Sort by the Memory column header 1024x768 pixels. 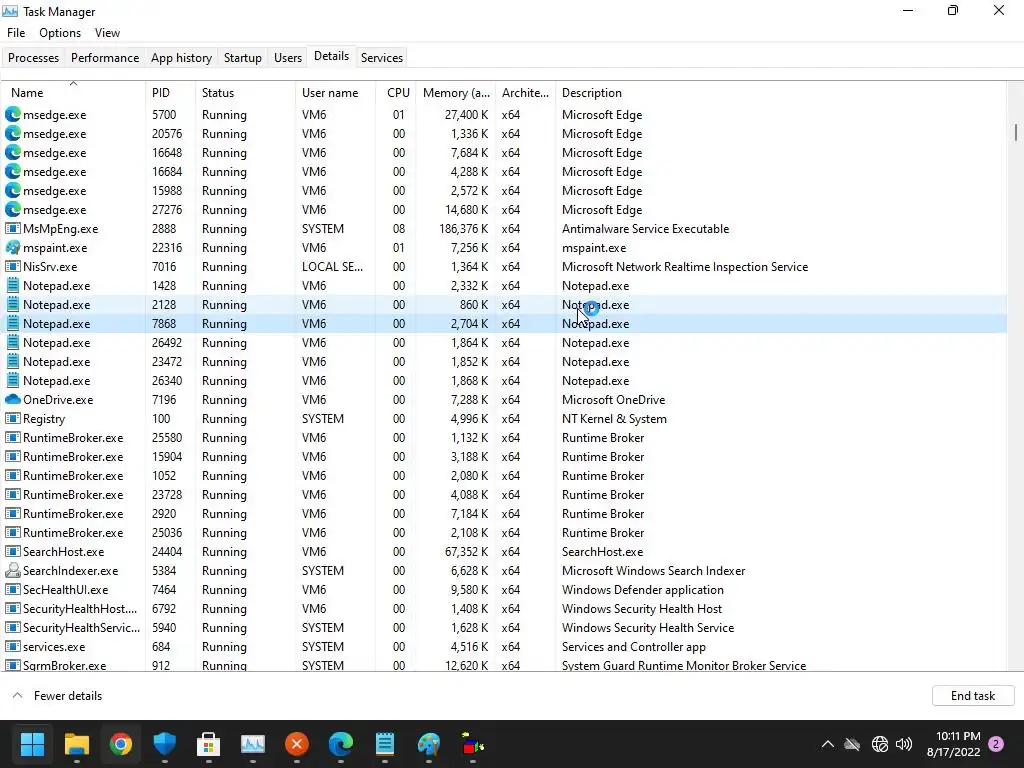tap(456, 93)
